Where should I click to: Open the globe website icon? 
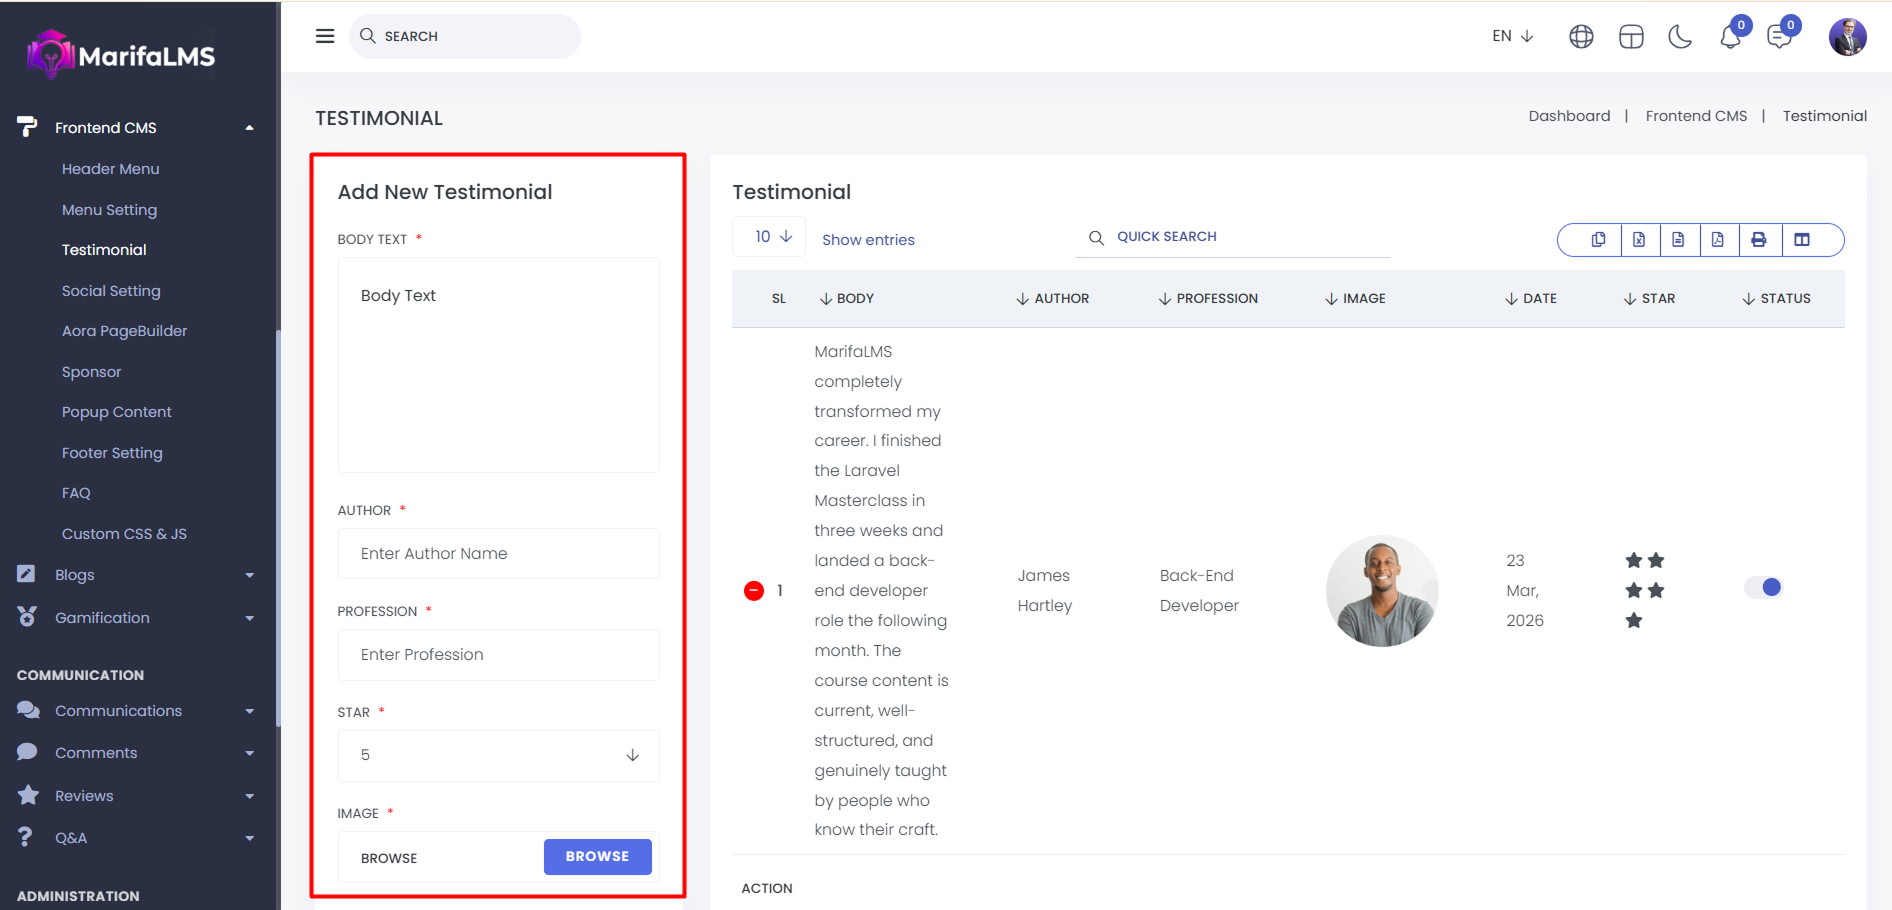click(x=1581, y=37)
